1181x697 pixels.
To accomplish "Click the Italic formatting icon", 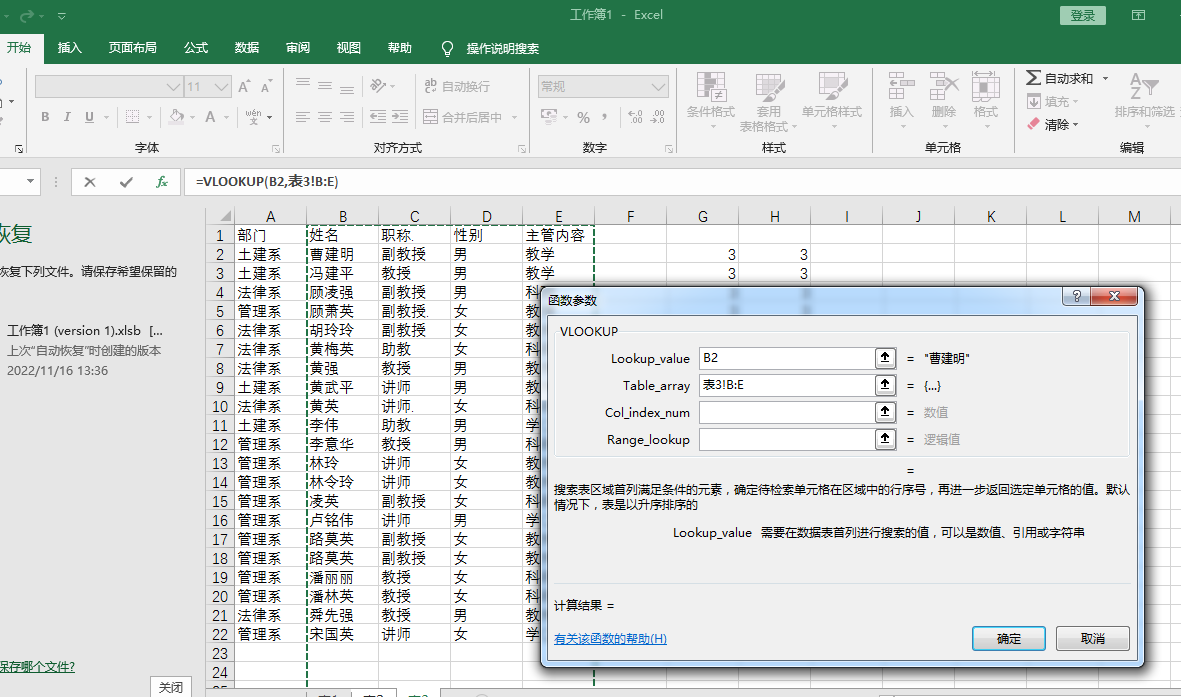I will pyautogui.click(x=67, y=117).
